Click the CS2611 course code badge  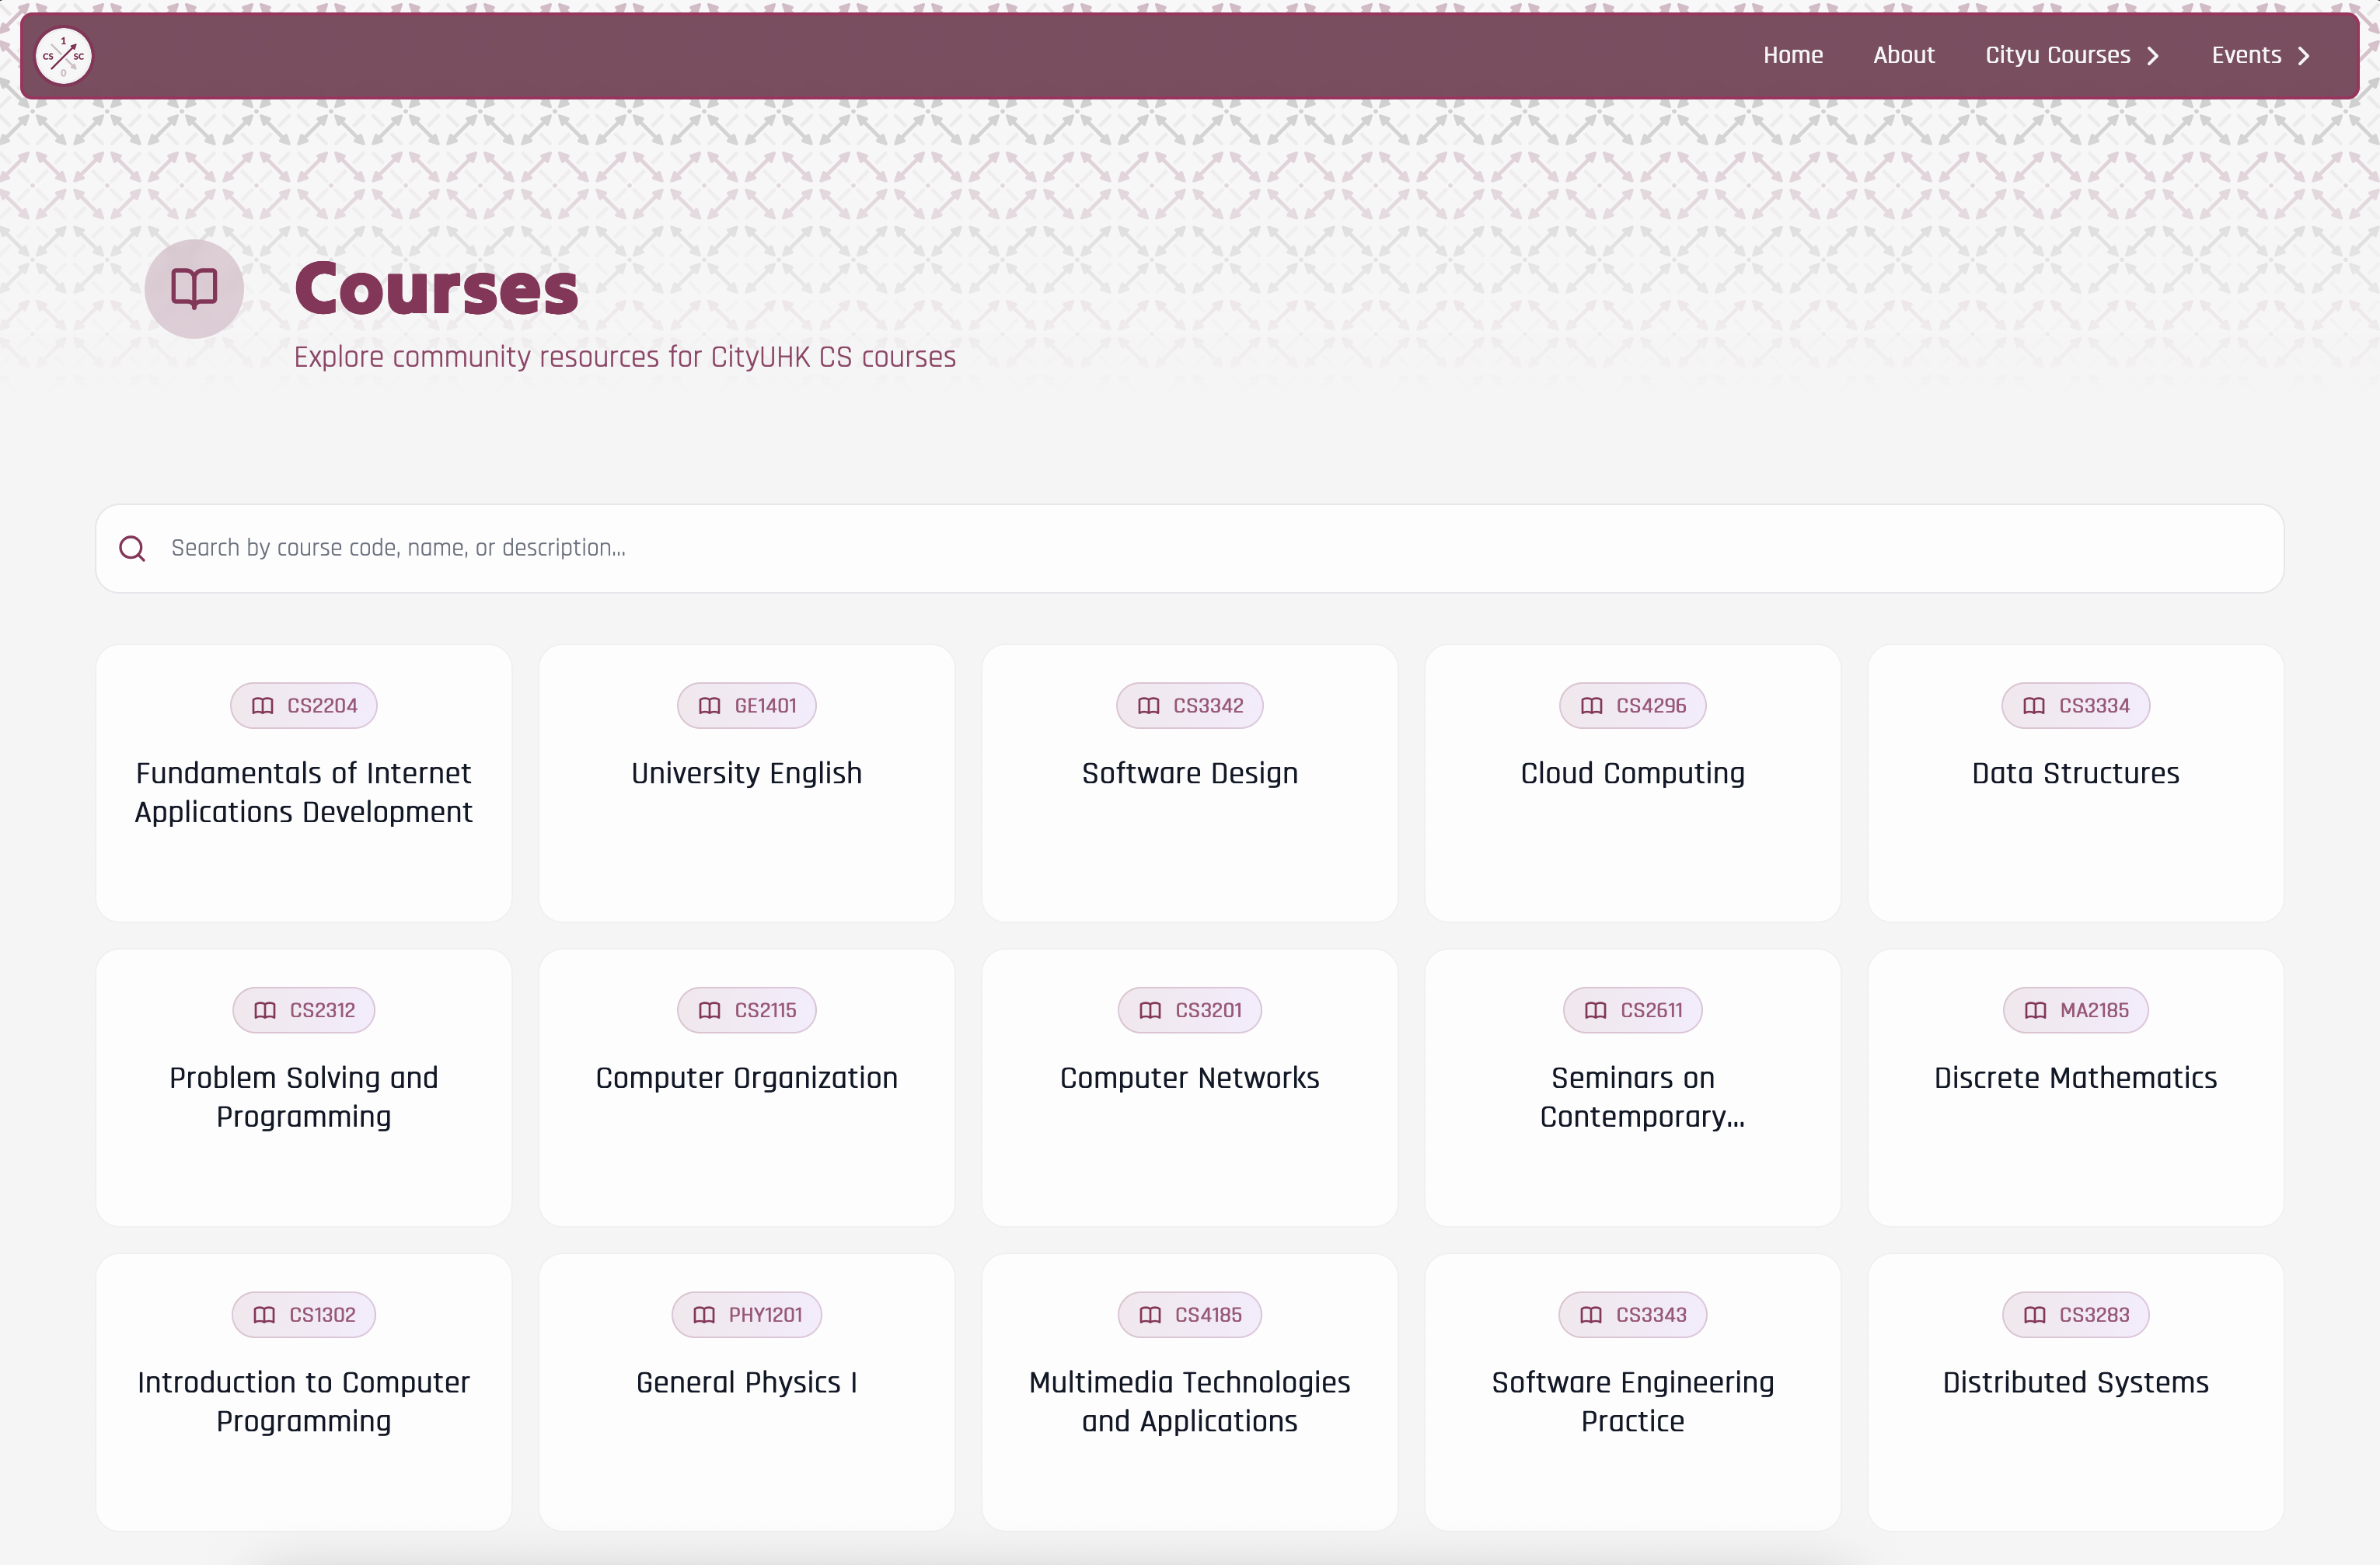[x=1631, y=1010]
